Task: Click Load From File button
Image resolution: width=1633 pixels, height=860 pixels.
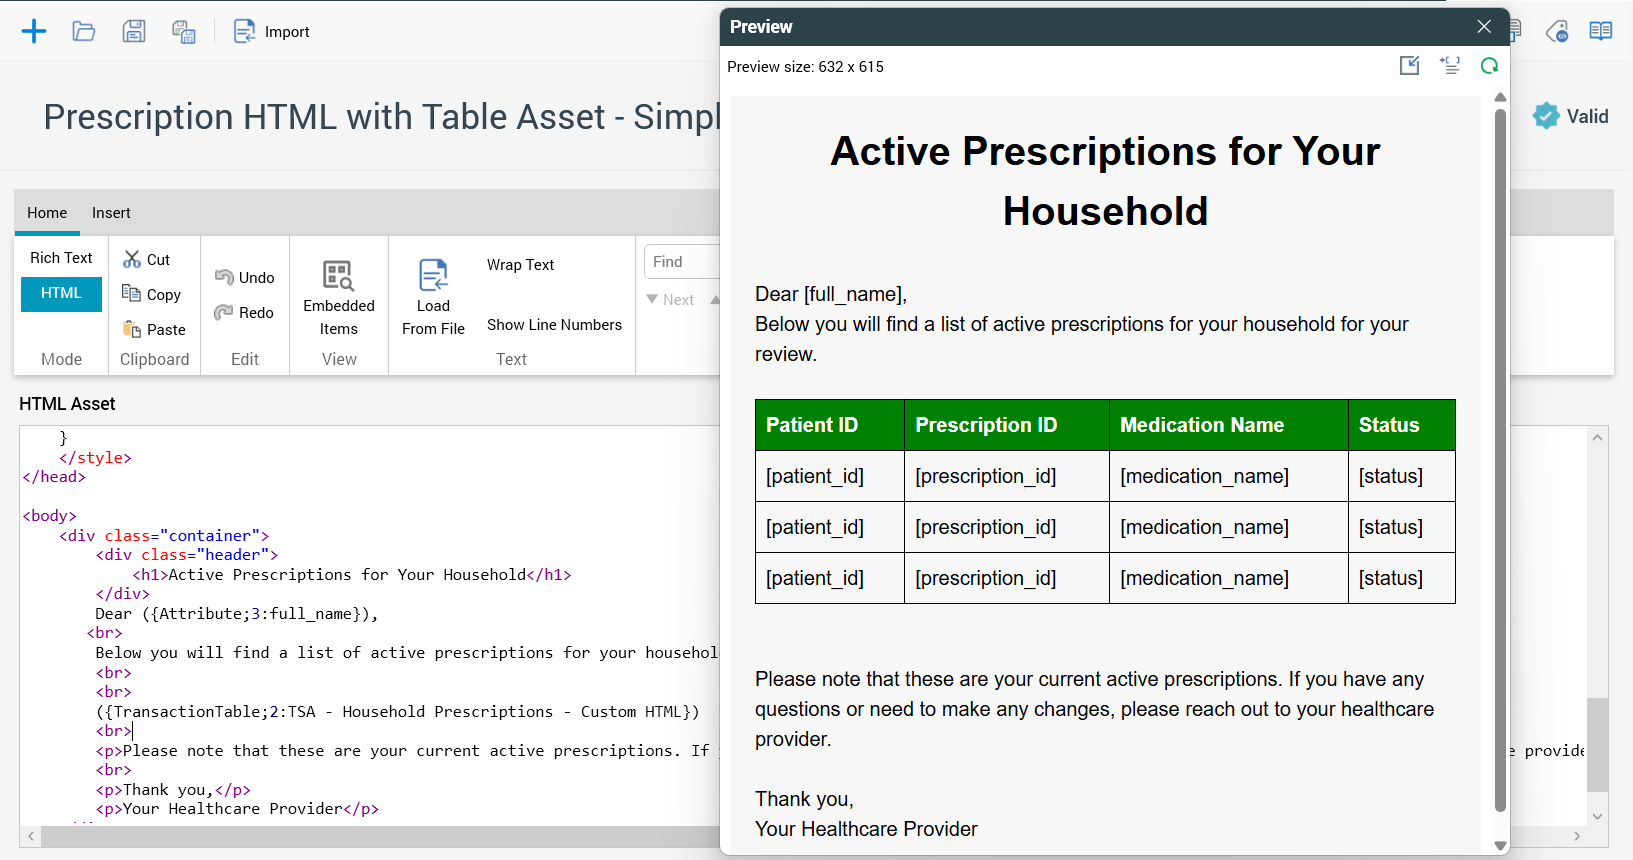Action: (433, 297)
